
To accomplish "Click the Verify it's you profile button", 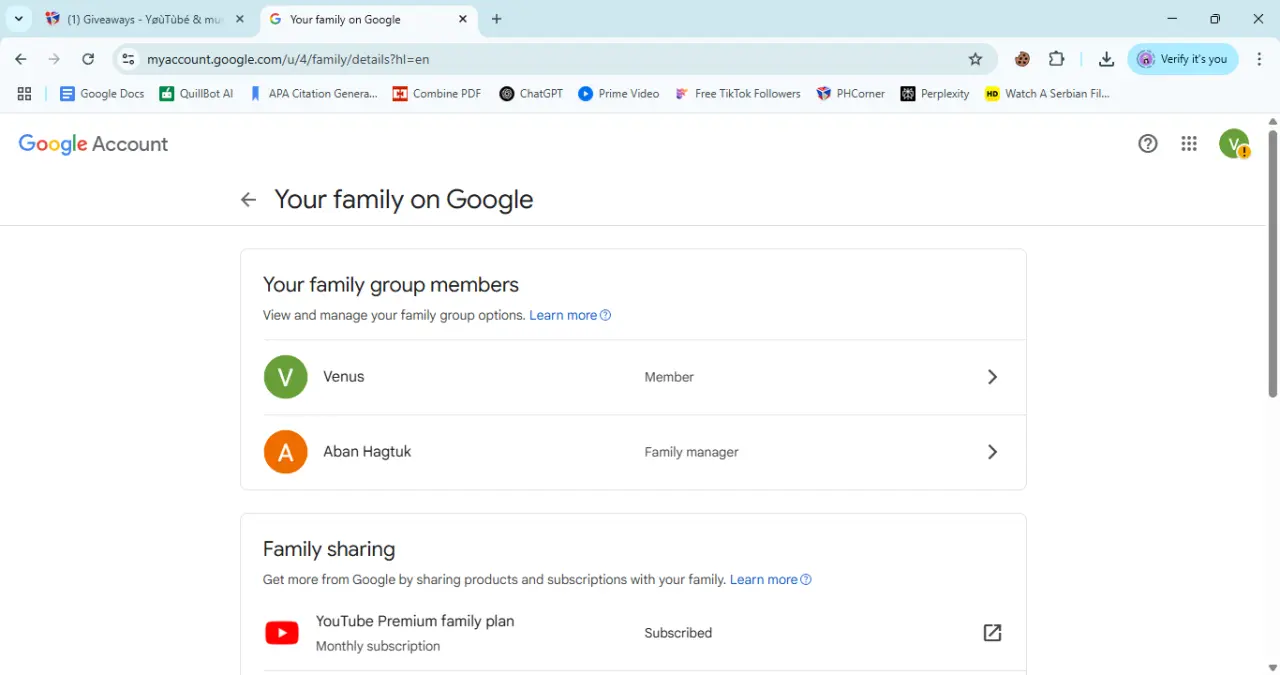I will 1183,59.
